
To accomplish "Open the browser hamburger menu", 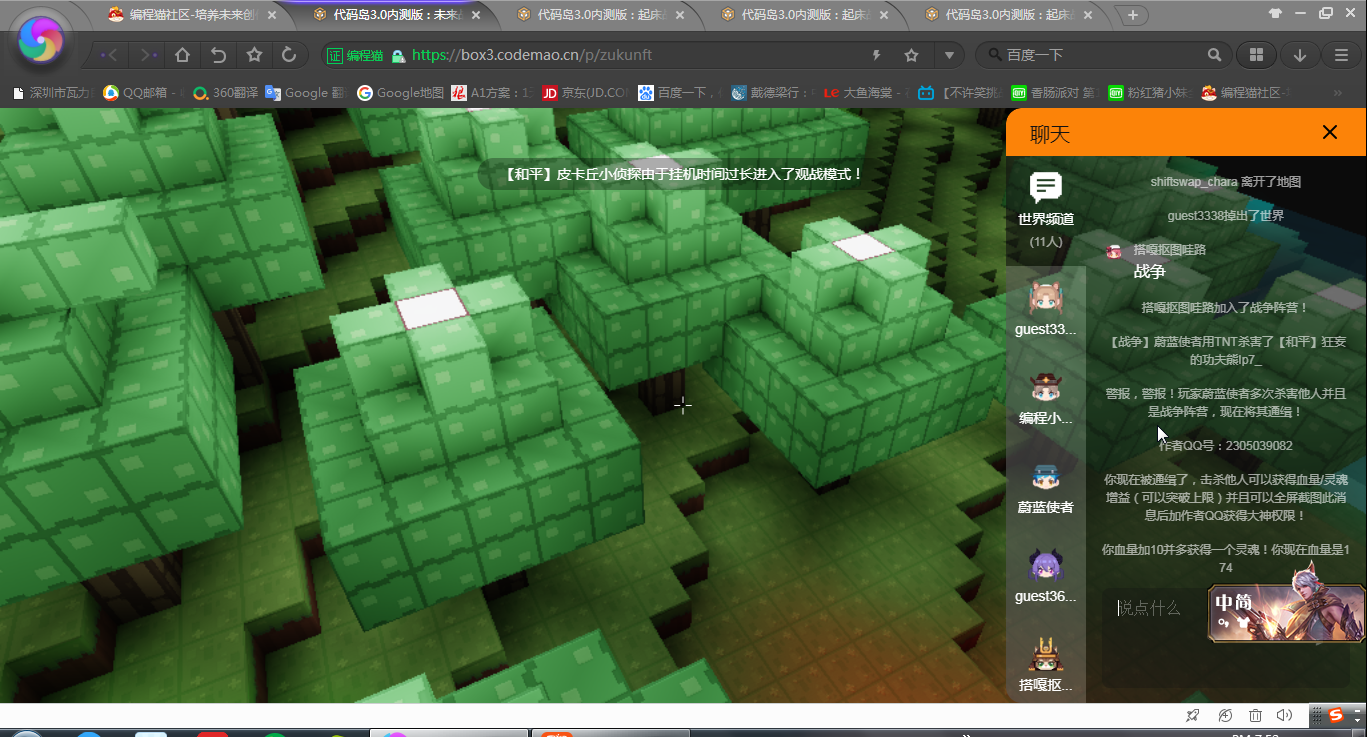I will [x=1342, y=55].
